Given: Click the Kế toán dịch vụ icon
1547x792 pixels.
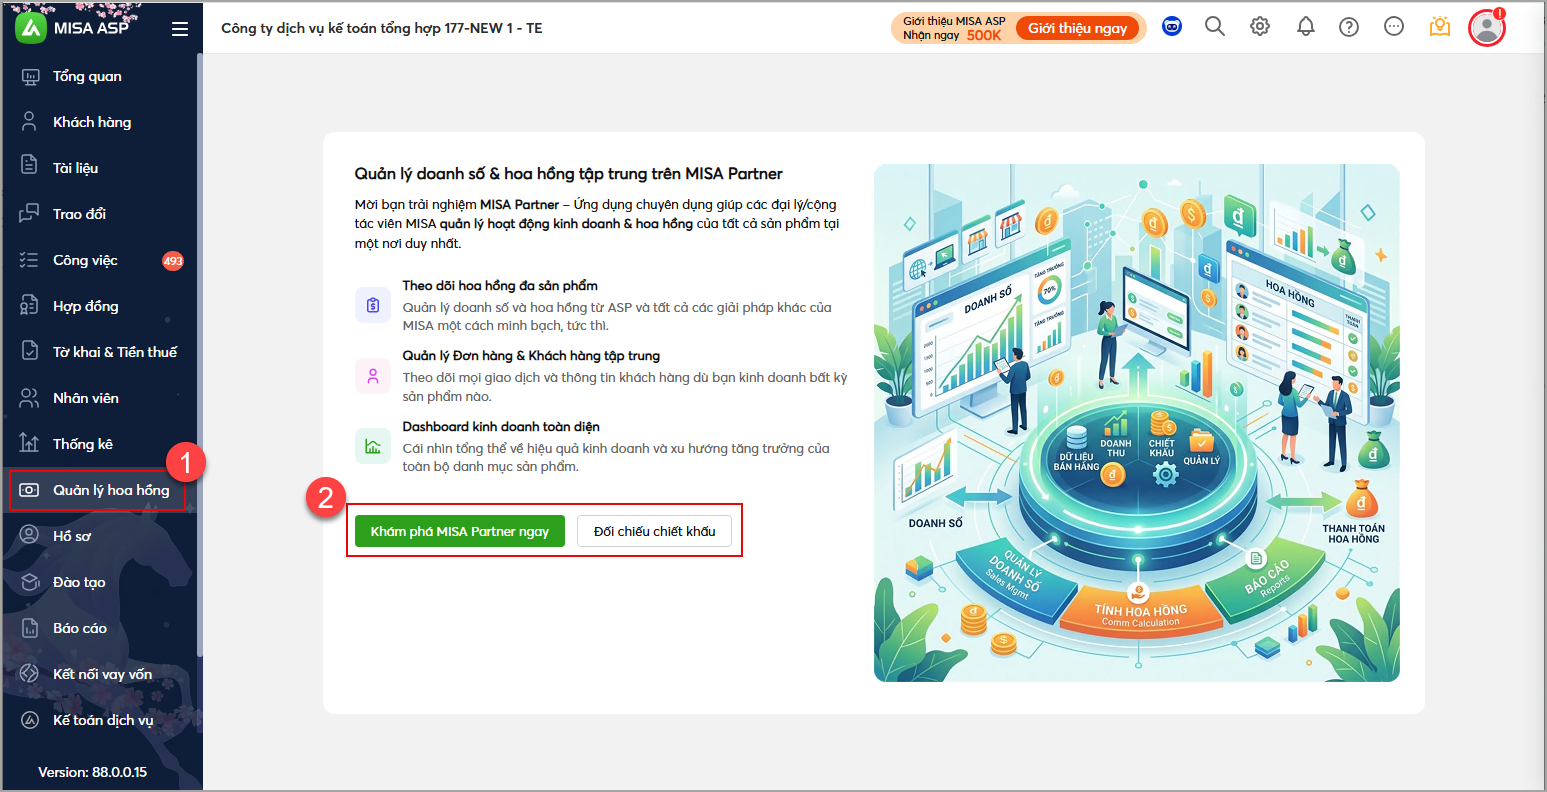Looking at the screenshot, I should coord(30,720).
